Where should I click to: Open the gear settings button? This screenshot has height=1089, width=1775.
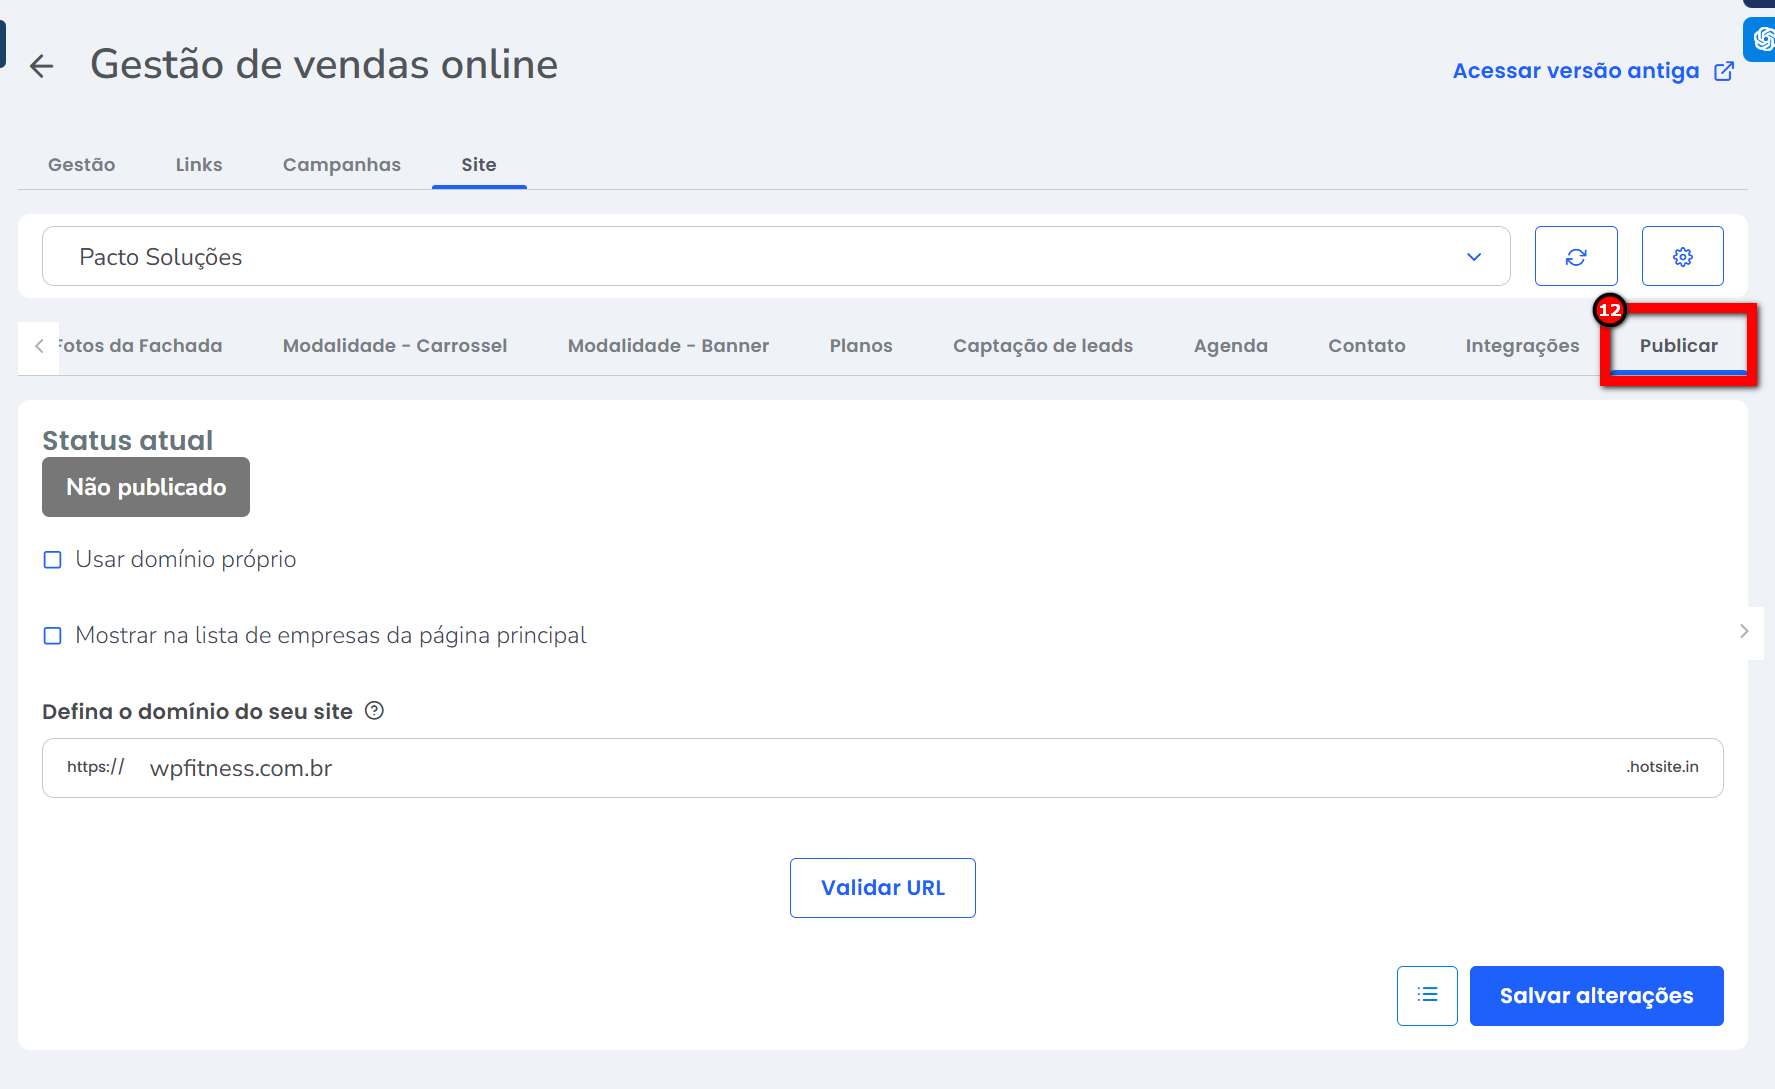tap(1682, 257)
